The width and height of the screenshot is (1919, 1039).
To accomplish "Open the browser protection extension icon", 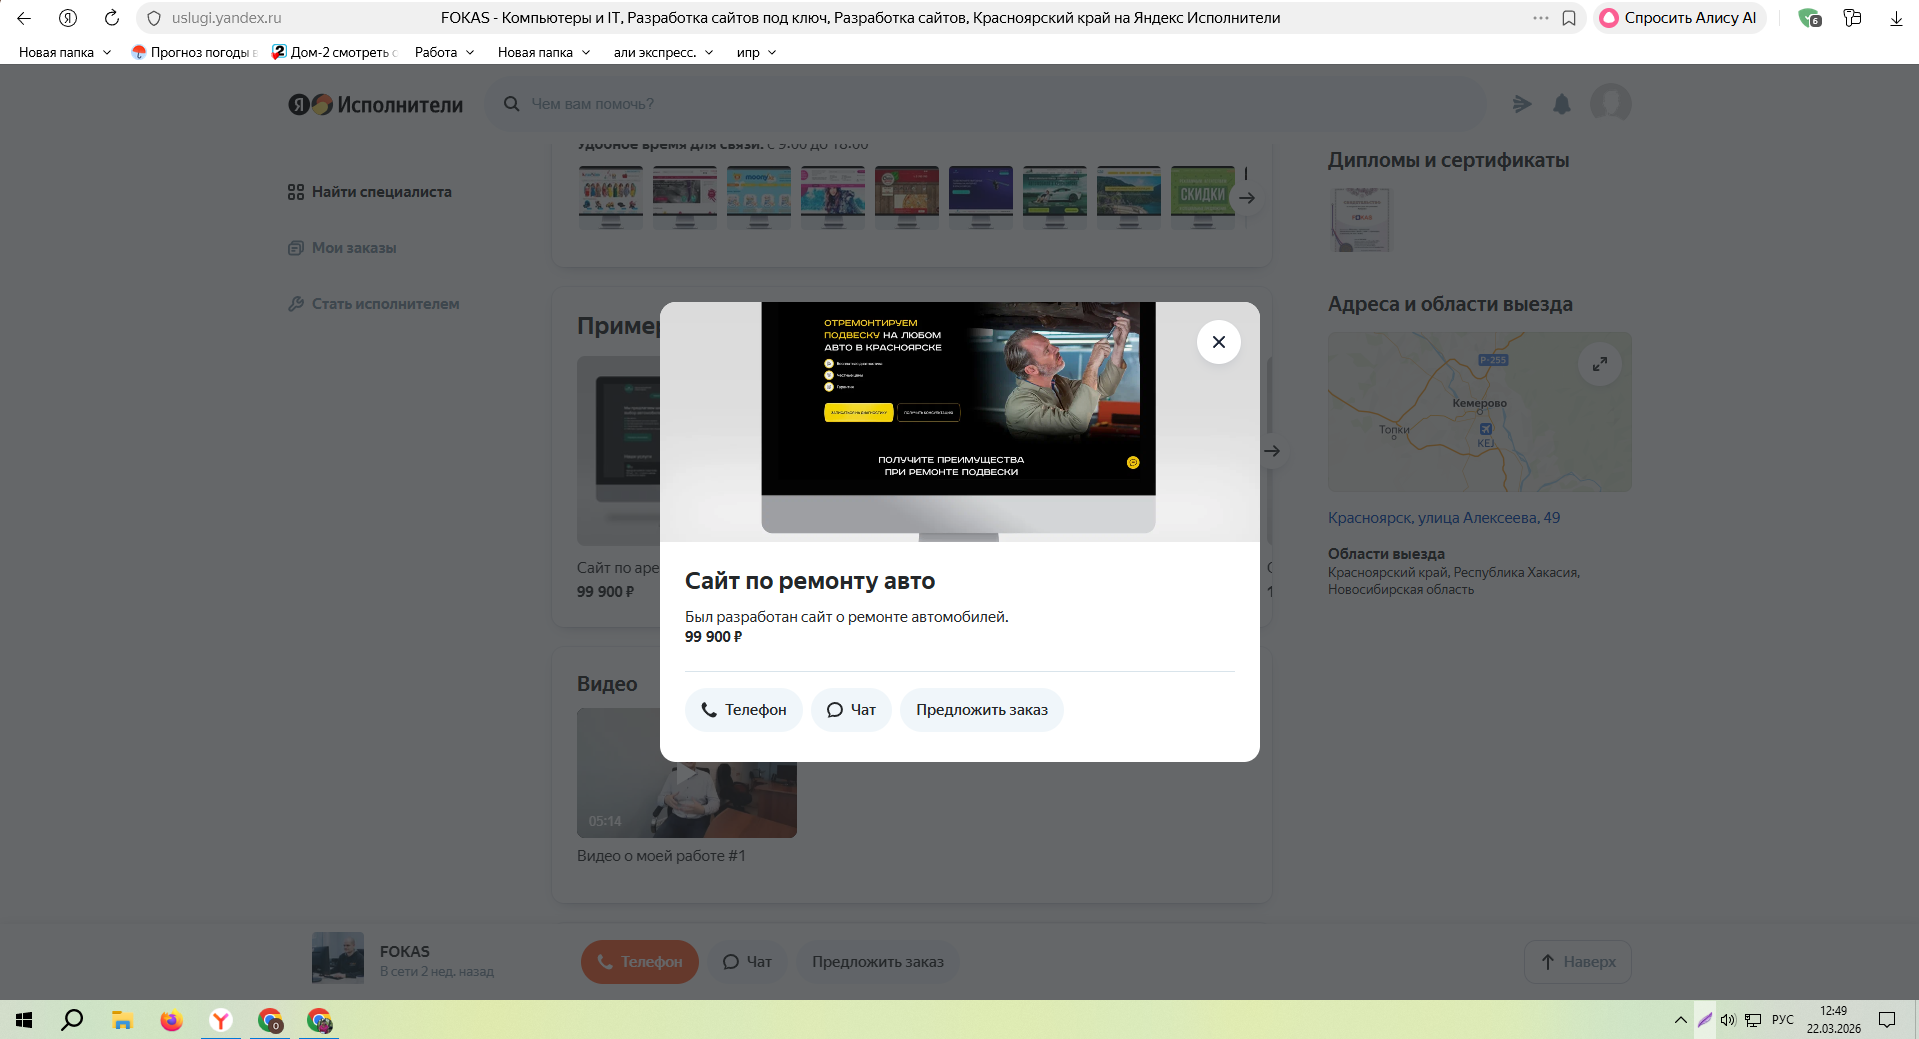I will pyautogui.click(x=1809, y=18).
